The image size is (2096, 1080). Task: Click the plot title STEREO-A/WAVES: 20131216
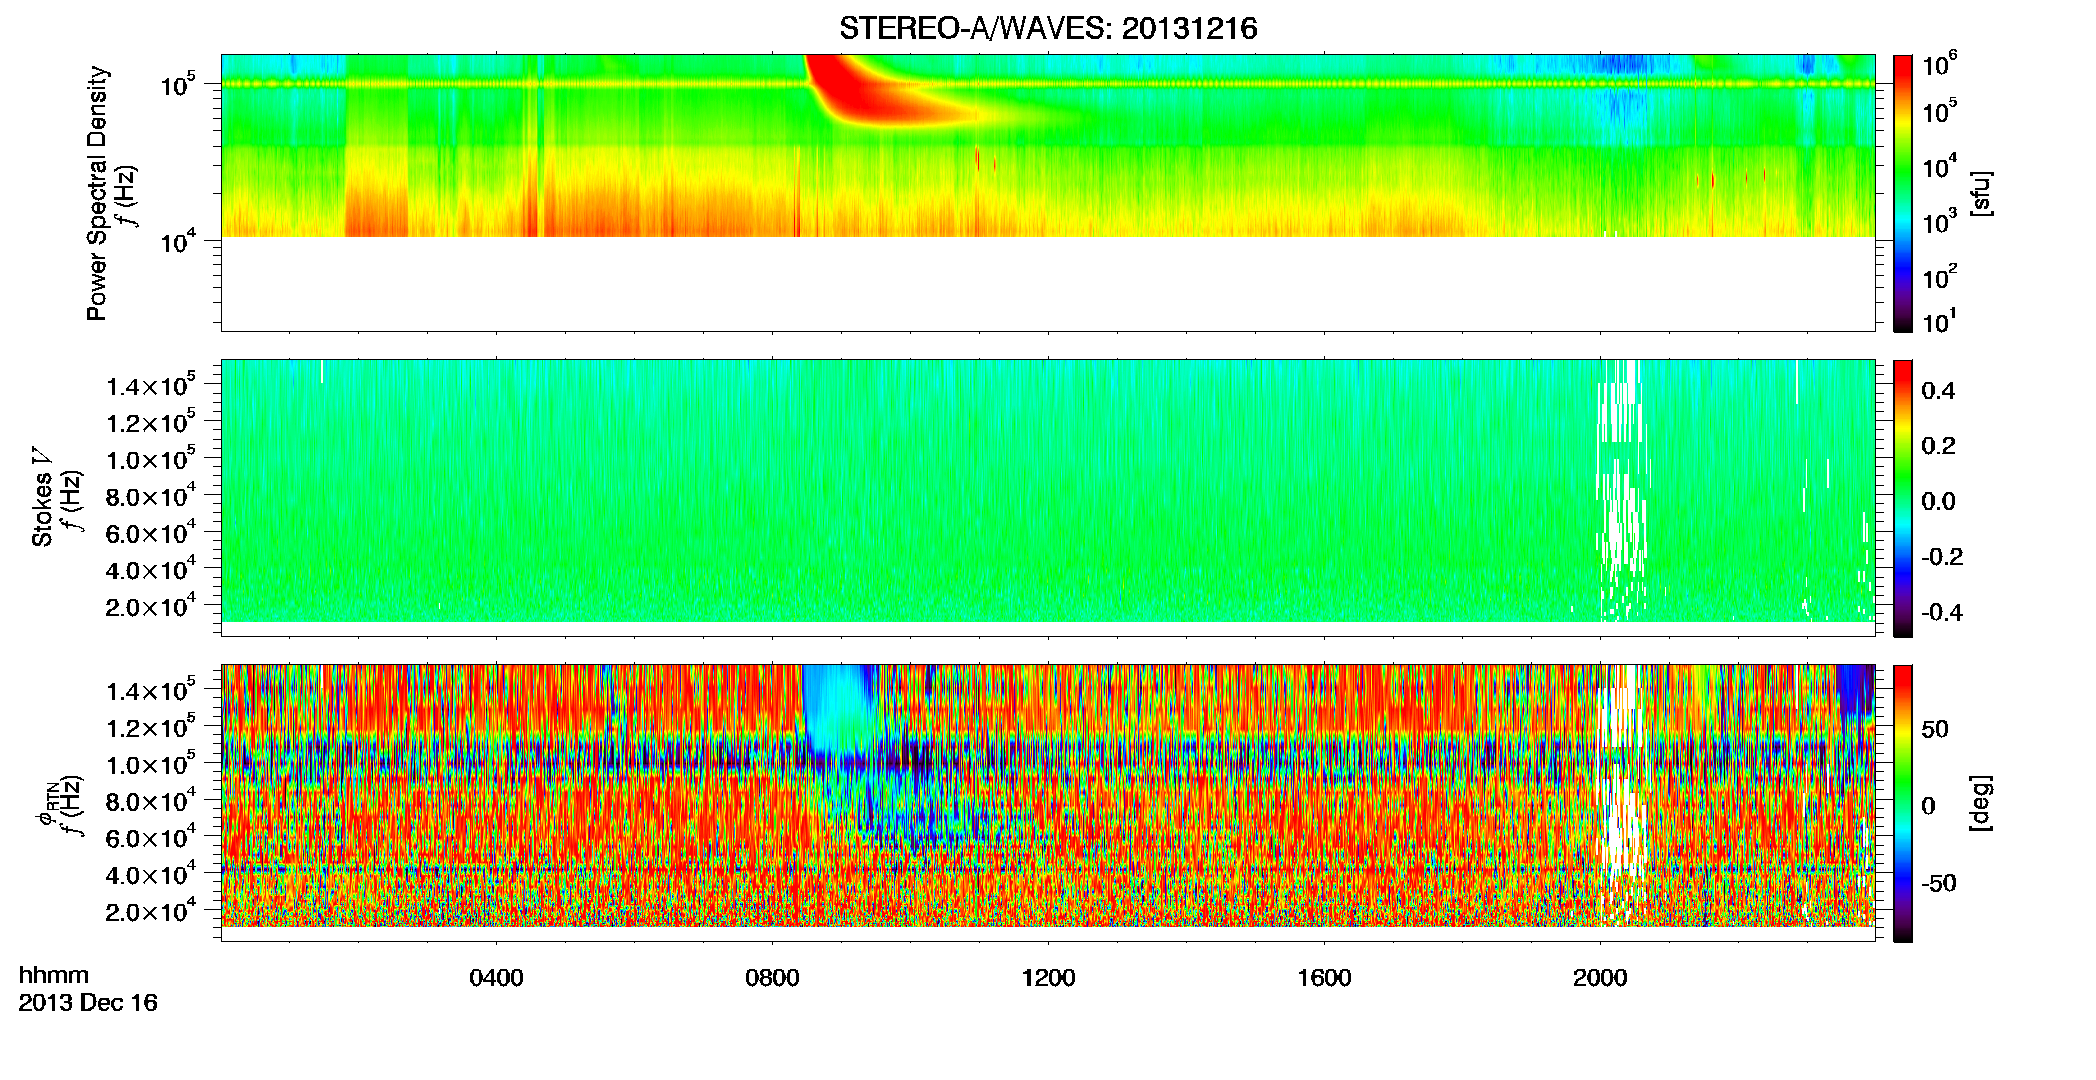point(1048,29)
